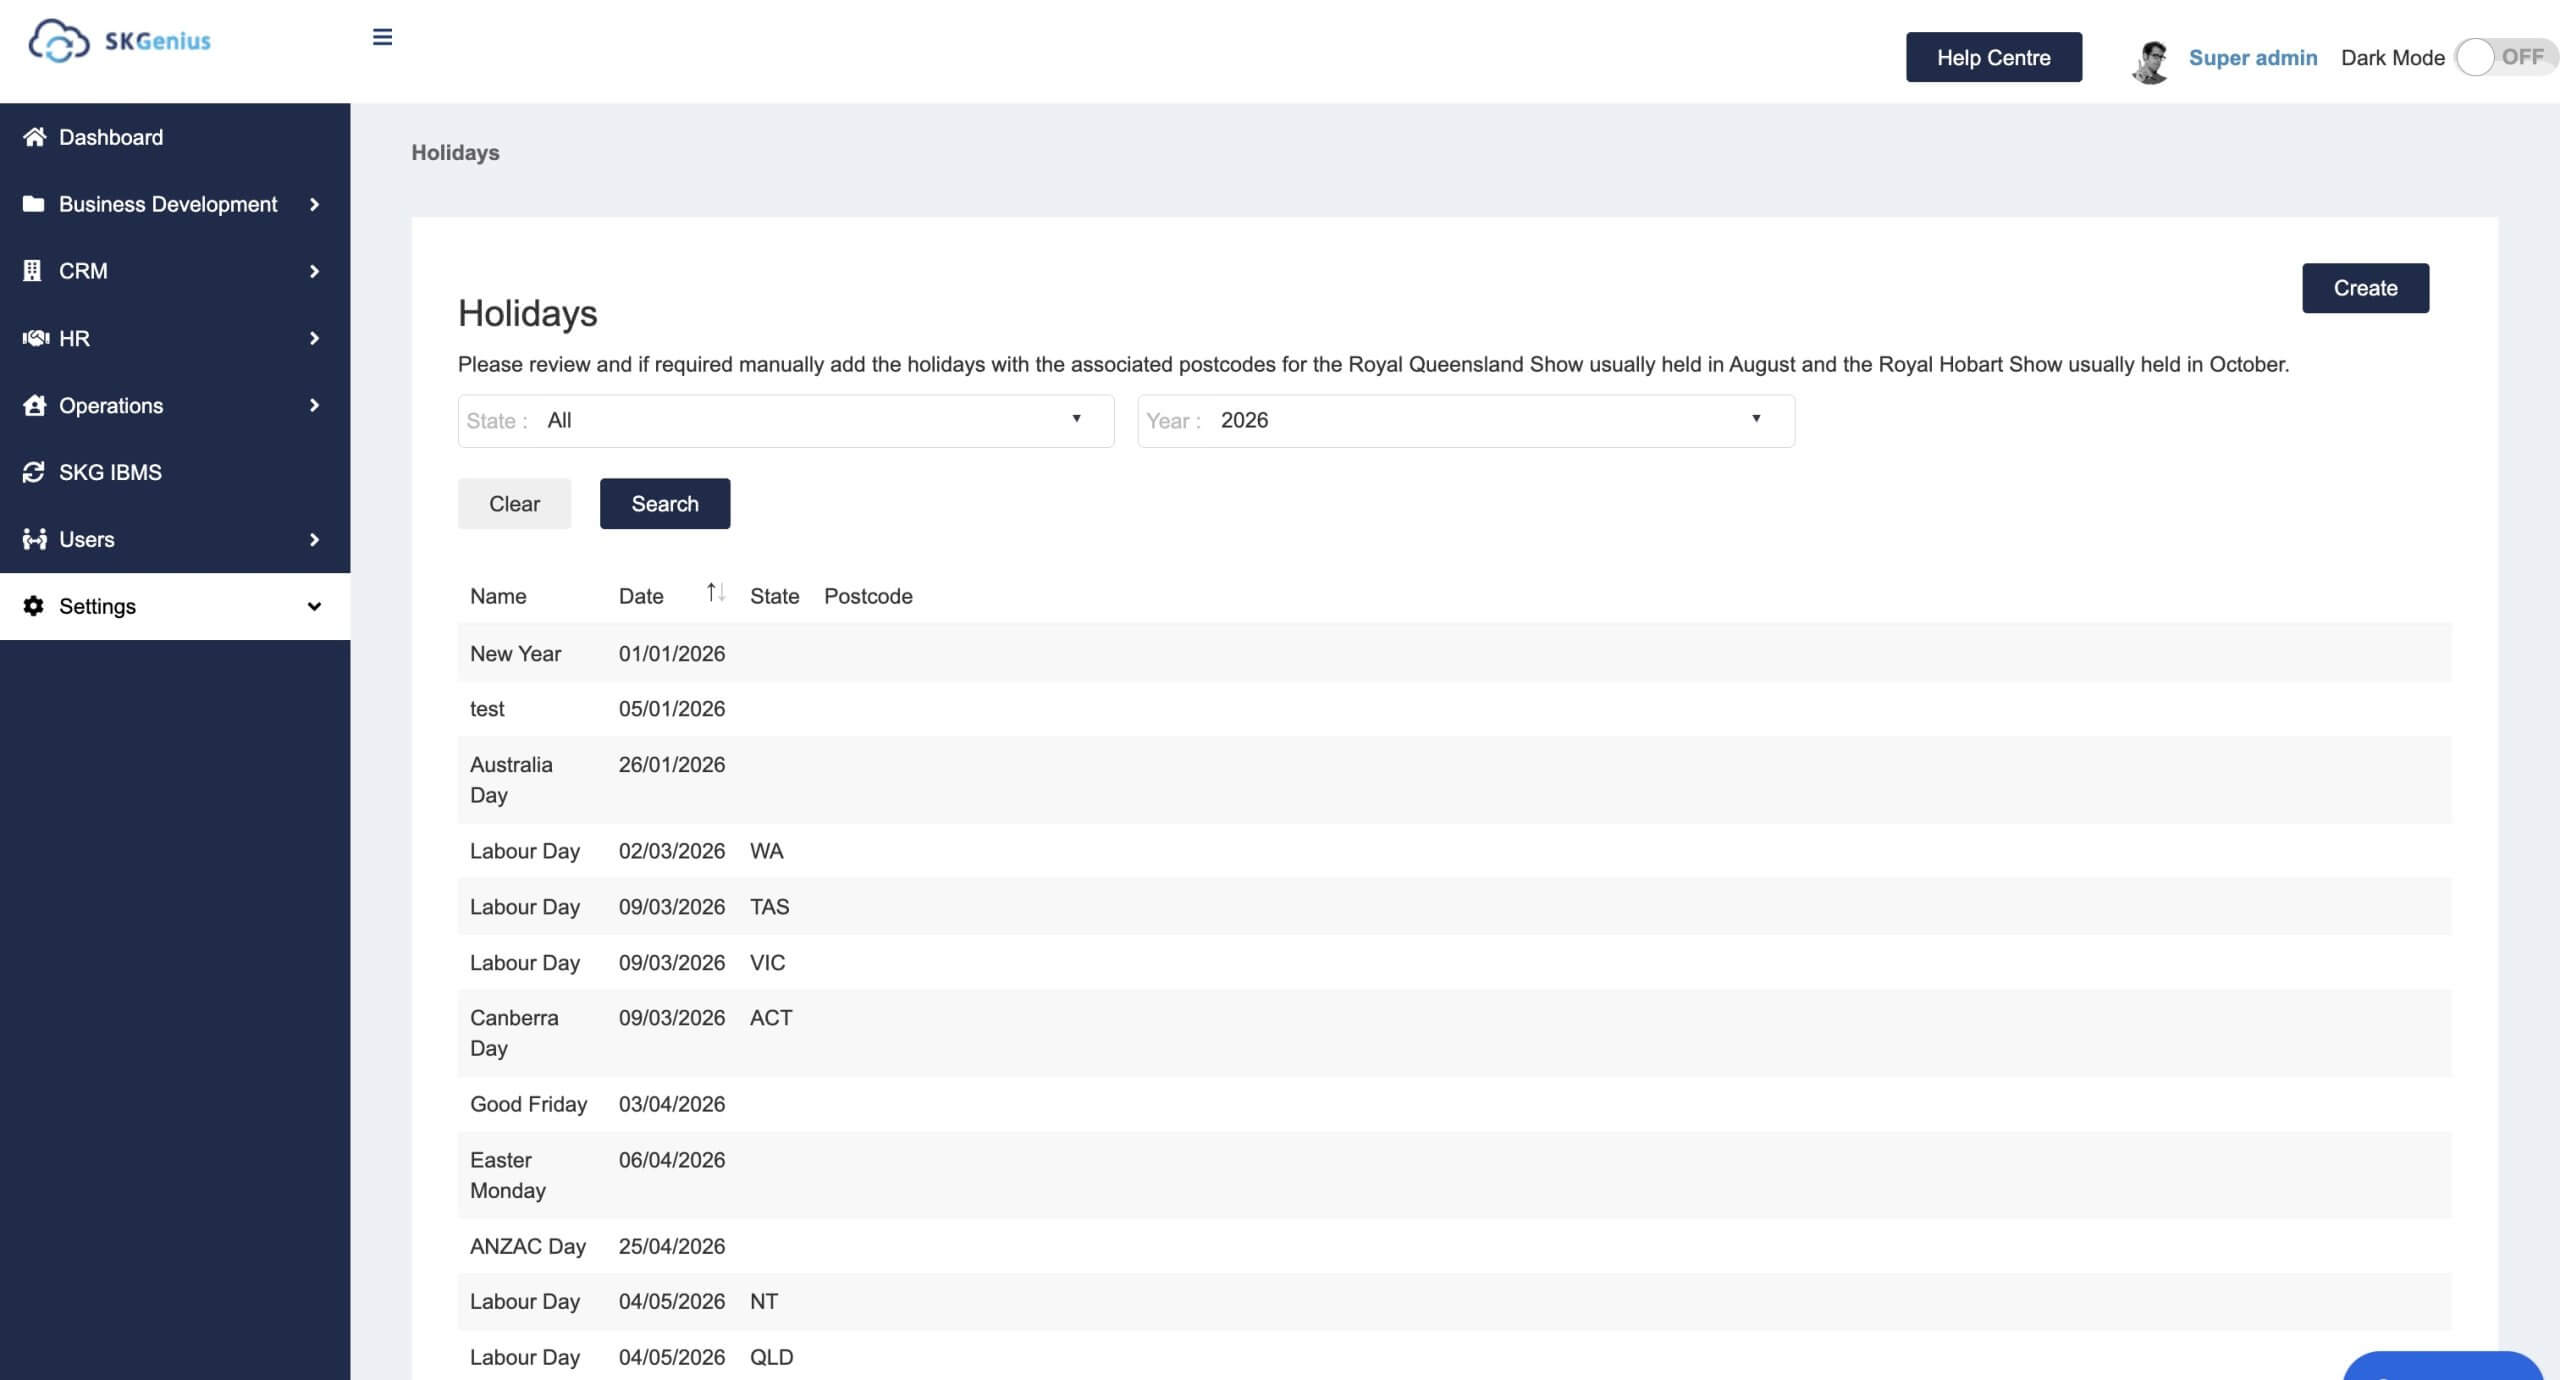
Task: Open the Users menu item
Action: click(87, 540)
